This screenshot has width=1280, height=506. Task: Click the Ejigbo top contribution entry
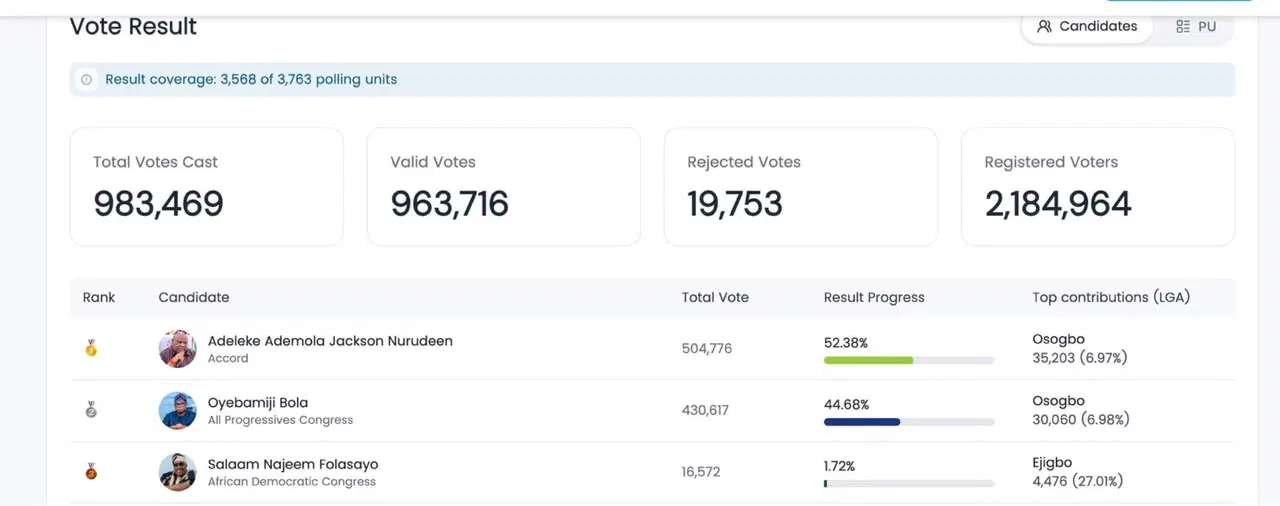point(1078,472)
